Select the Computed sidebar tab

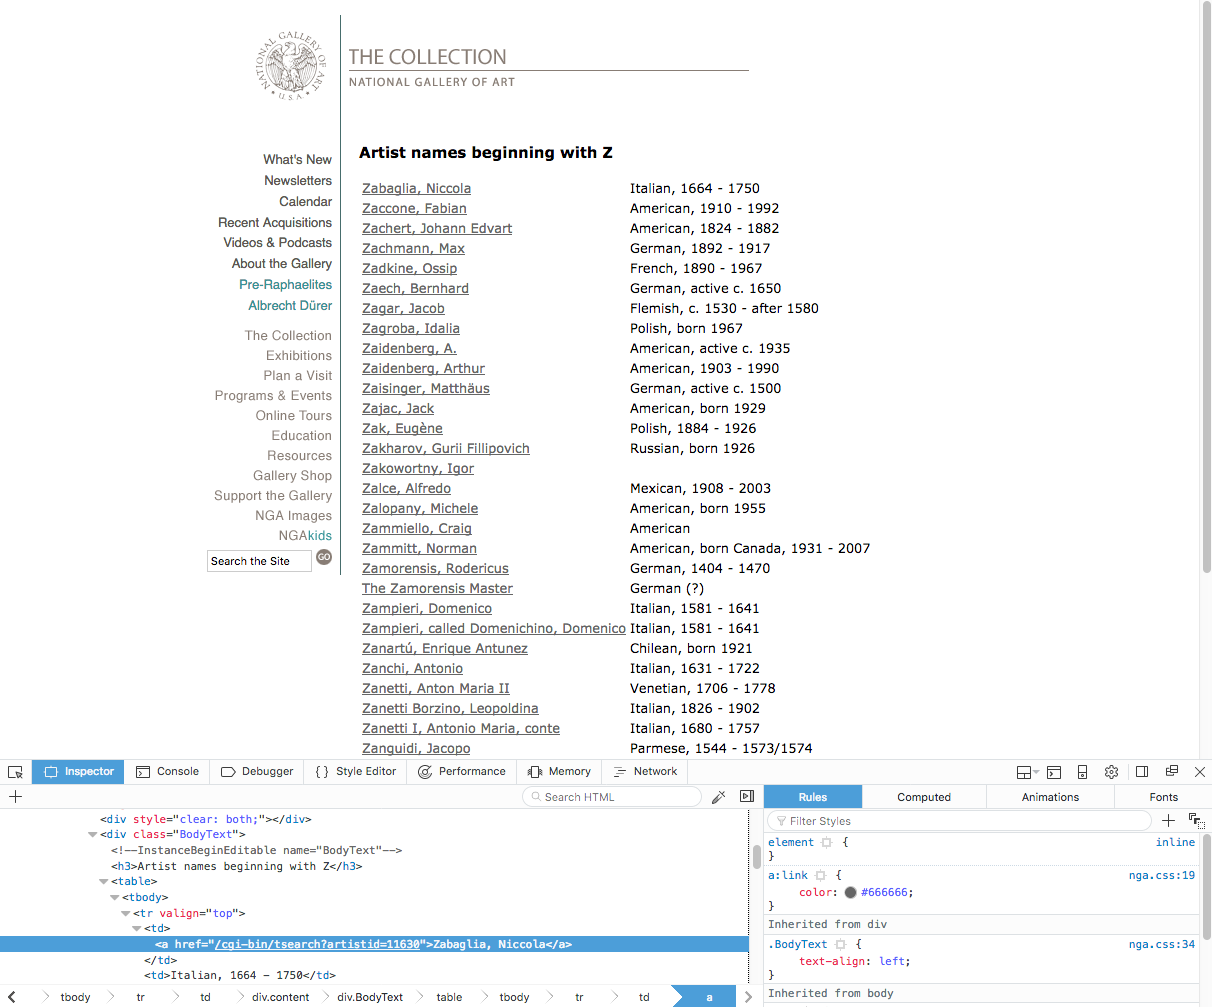pos(924,797)
